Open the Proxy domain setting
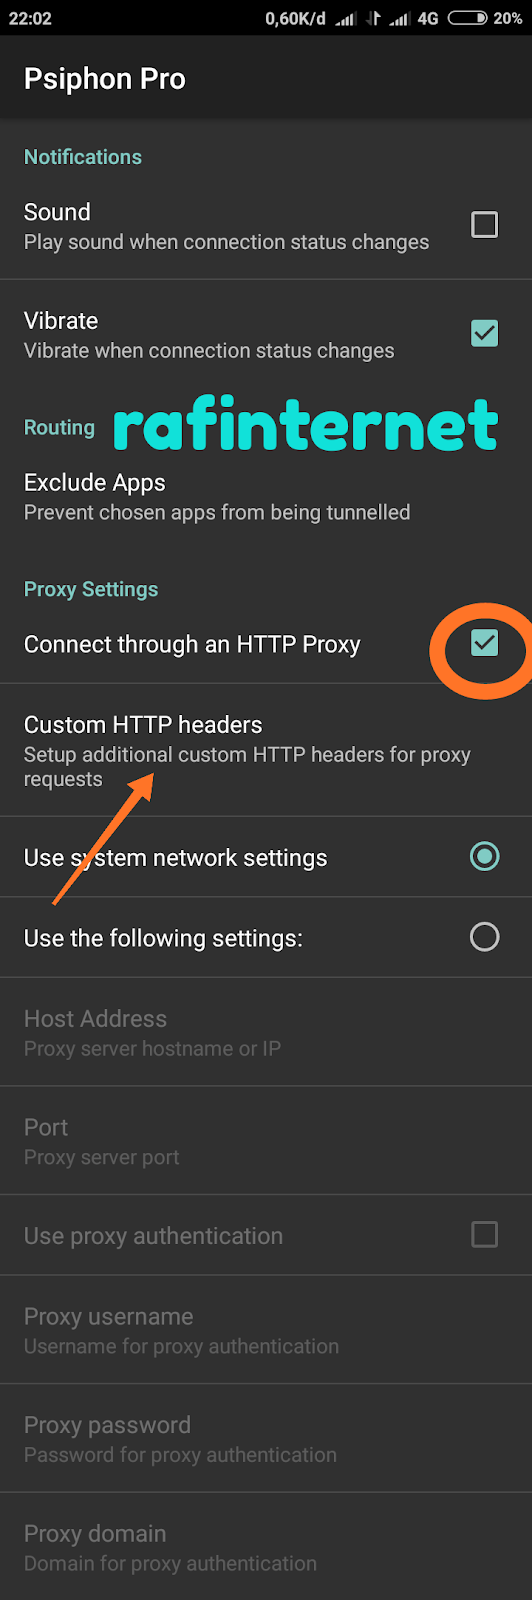The image size is (532, 1600). pos(266,1547)
